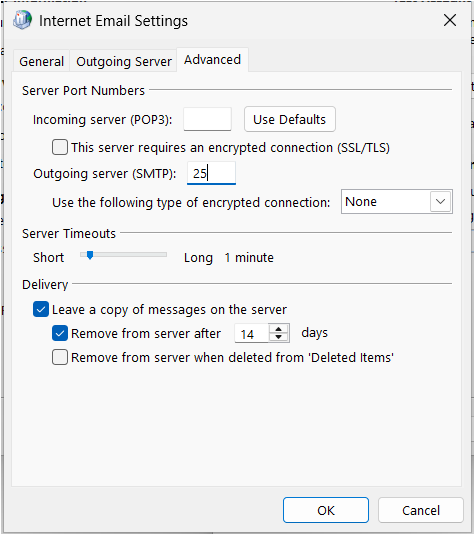Open the Outgoing Server tab
This screenshot has height=534, width=474.
click(124, 61)
